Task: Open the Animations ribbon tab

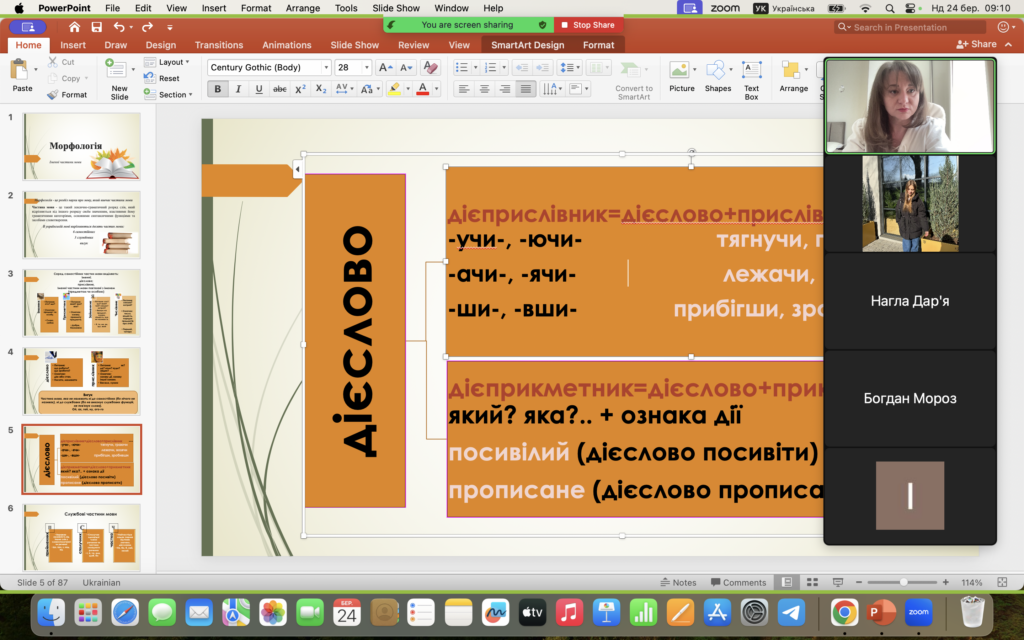Action: (x=286, y=45)
